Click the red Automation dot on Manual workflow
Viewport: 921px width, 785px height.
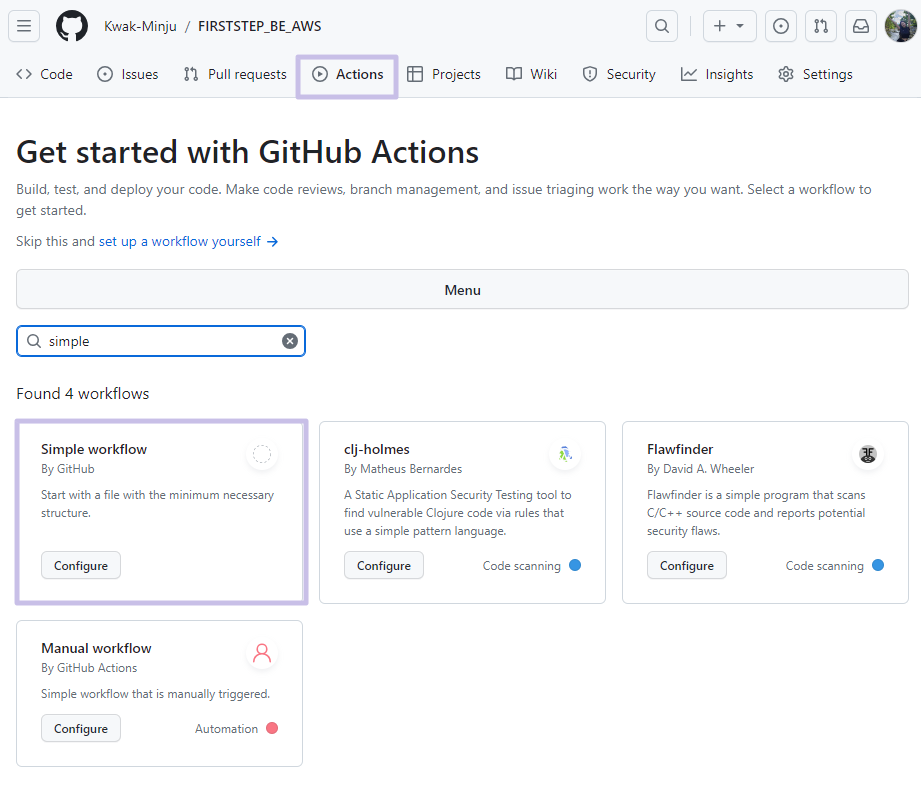[x=272, y=729]
